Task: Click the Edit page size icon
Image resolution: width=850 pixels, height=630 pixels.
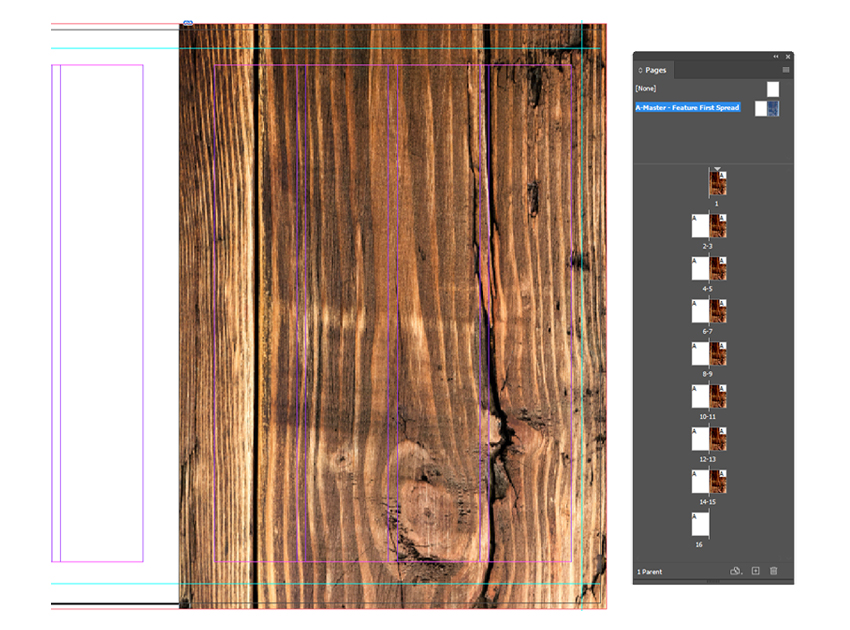Action: 736,571
